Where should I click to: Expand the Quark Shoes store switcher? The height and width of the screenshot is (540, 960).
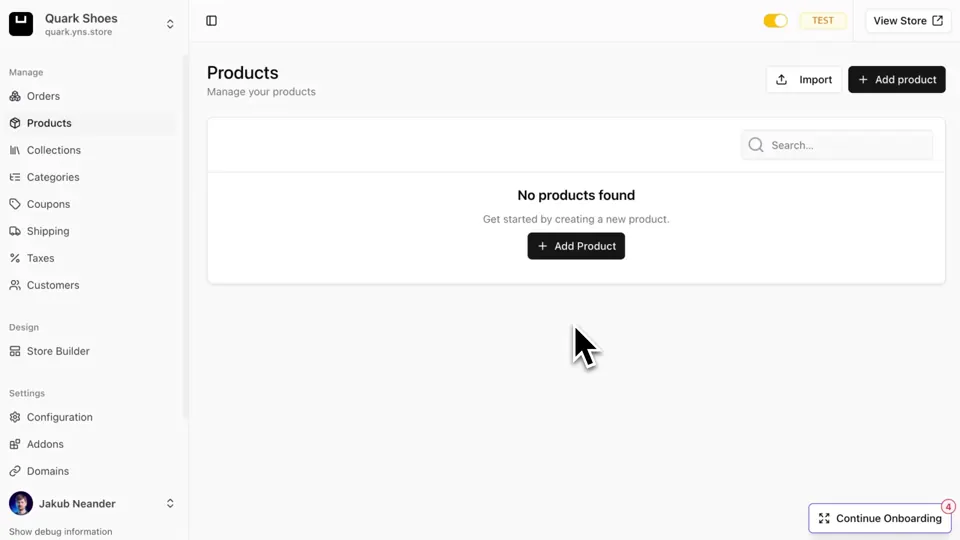tap(170, 24)
